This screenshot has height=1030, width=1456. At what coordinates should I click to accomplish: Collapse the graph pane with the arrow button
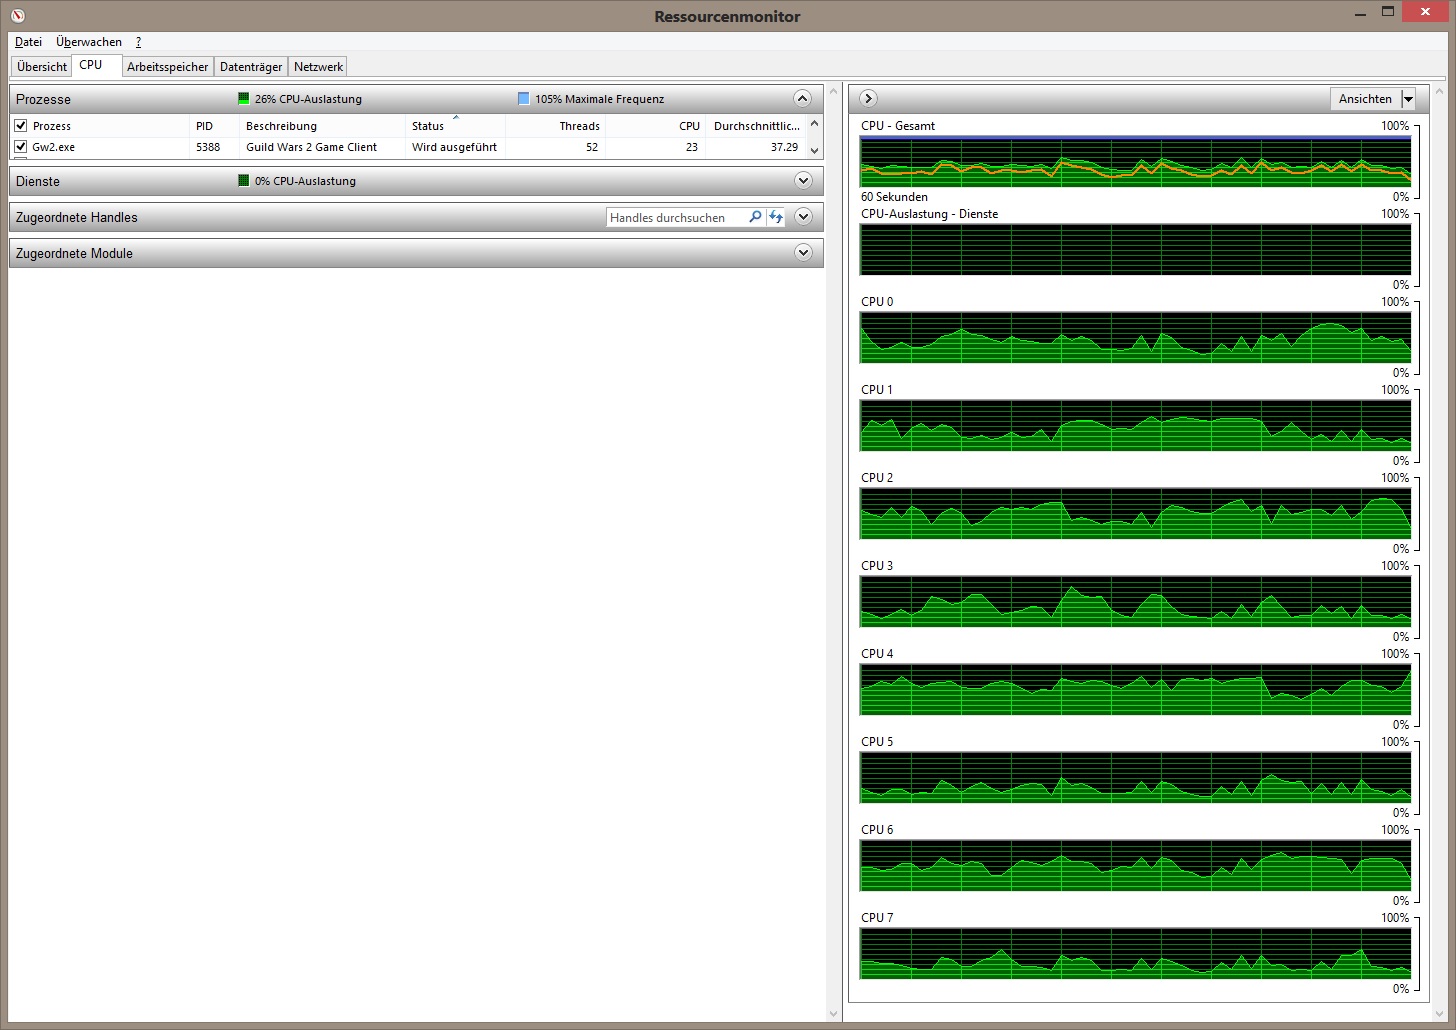pyautogui.click(x=868, y=98)
